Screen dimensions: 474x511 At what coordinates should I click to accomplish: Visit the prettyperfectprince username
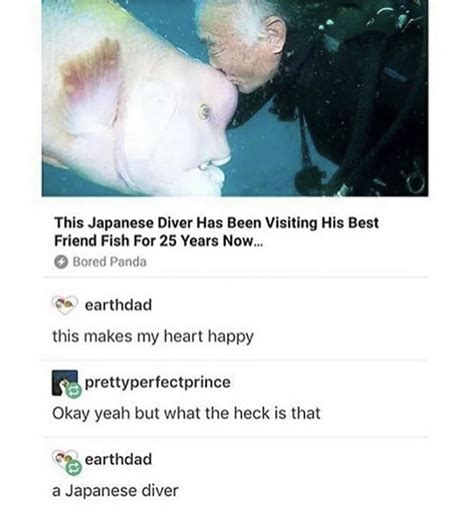pyautogui.click(x=158, y=382)
